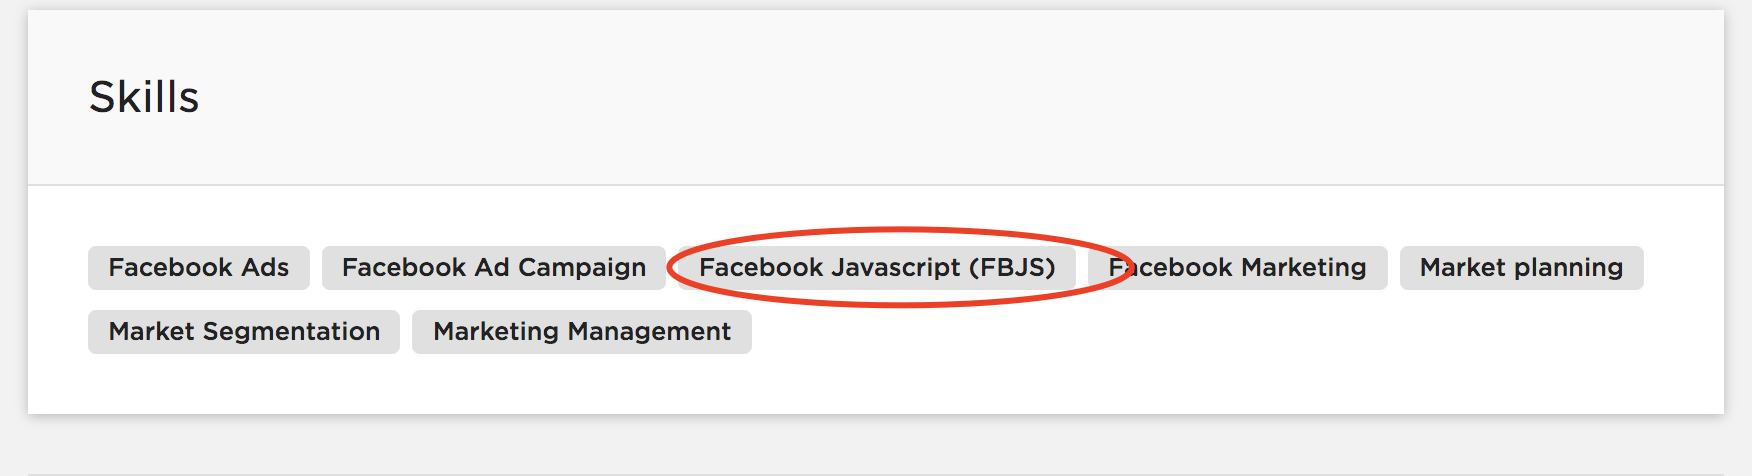
Task: Choose the Facebook Marketing skill tag
Action: 1237,268
